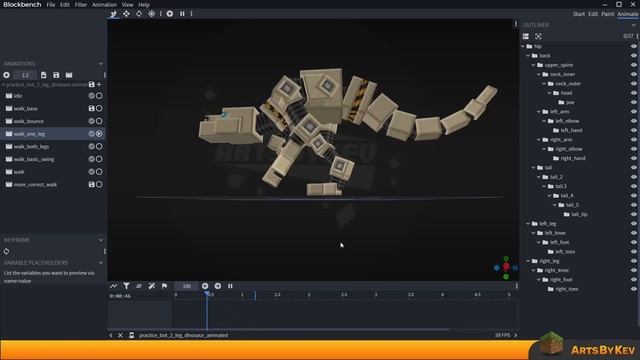Collapse the left_leg group
Image resolution: width=640 pixels, height=360 pixels.
(528, 224)
